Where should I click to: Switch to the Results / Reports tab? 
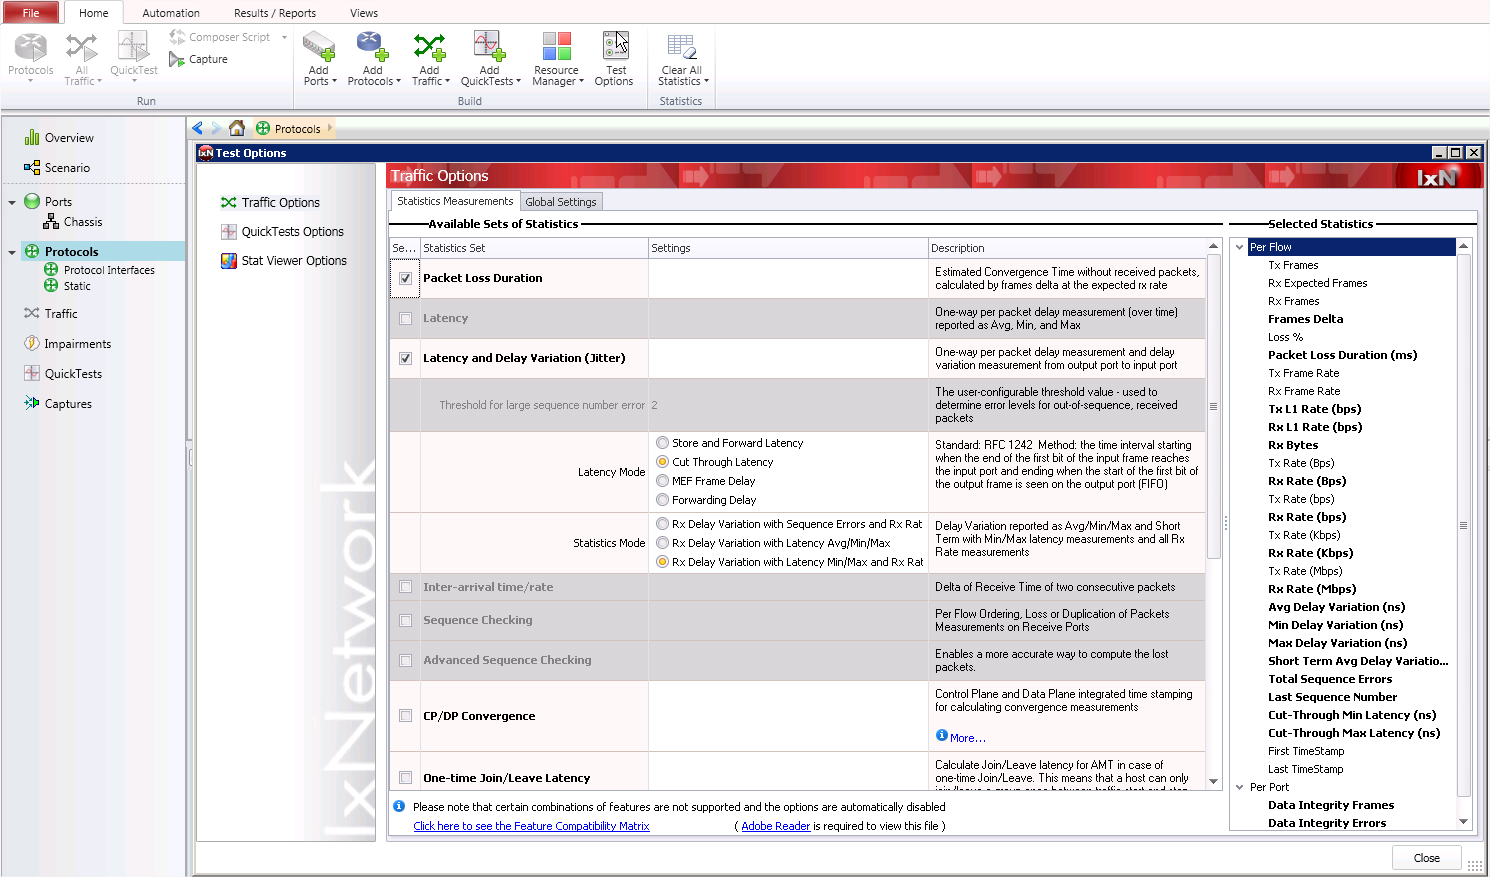tap(274, 13)
